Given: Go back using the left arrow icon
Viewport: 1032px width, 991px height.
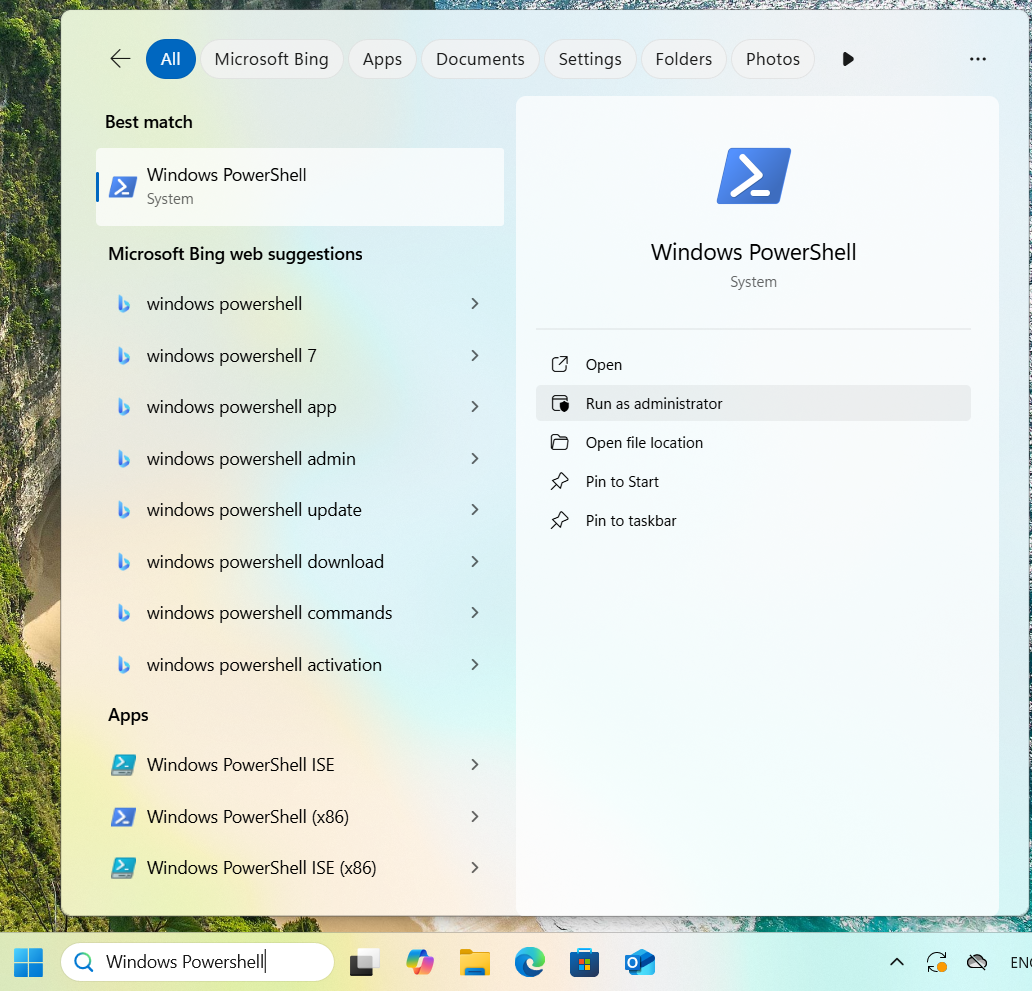Looking at the screenshot, I should 120,59.
